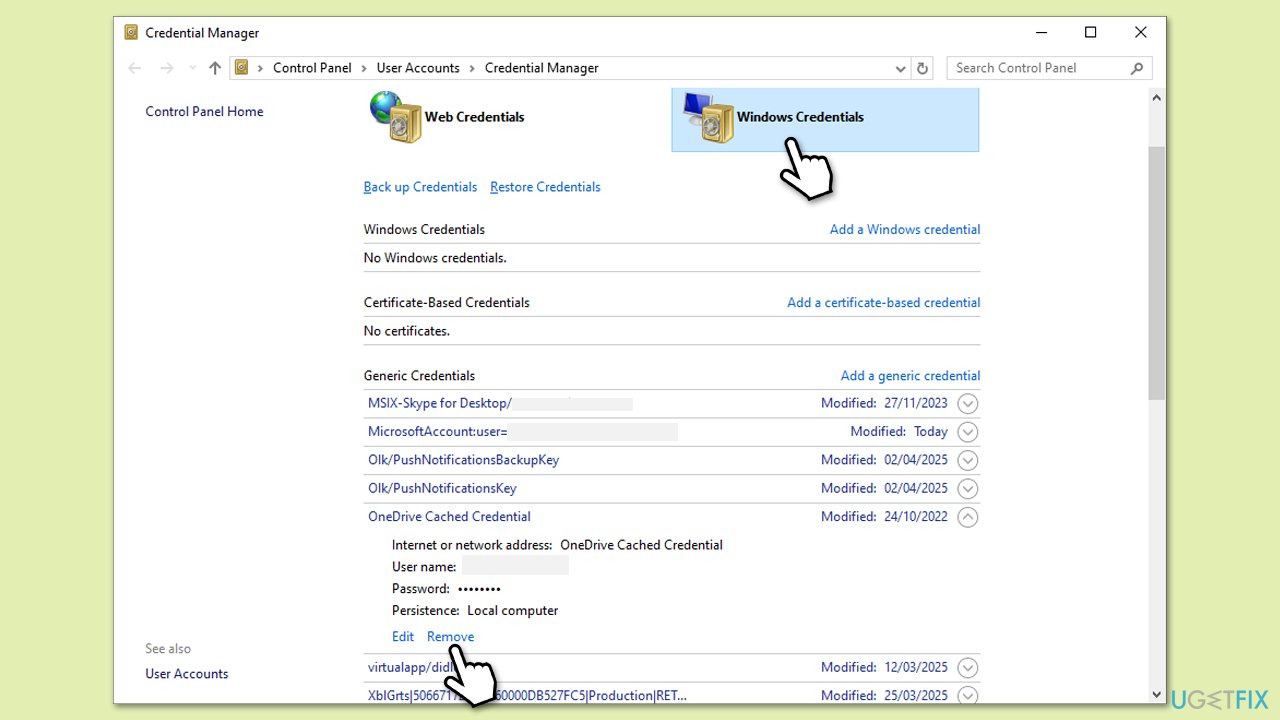Open the address bar history dropdown
The width and height of the screenshot is (1280, 720).
900,68
